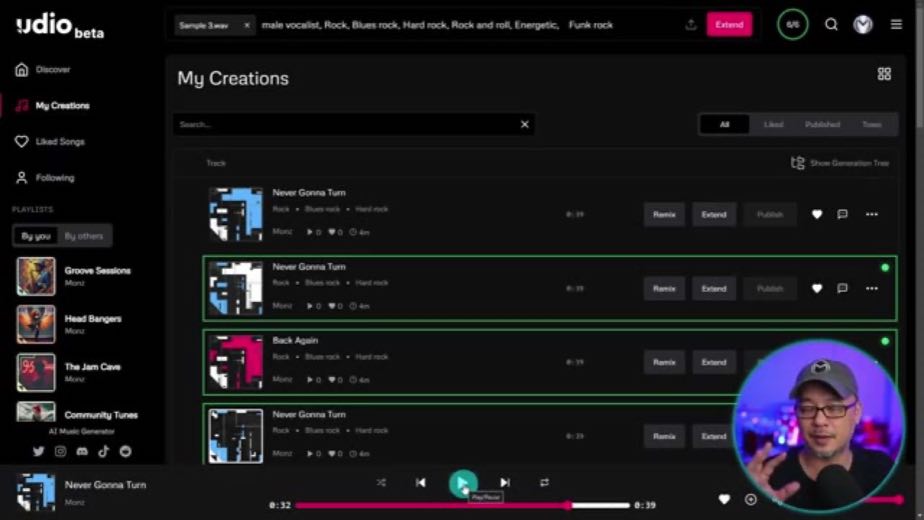Open the search magnifier icon
Image resolution: width=924 pixels, height=520 pixels.
[831, 25]
